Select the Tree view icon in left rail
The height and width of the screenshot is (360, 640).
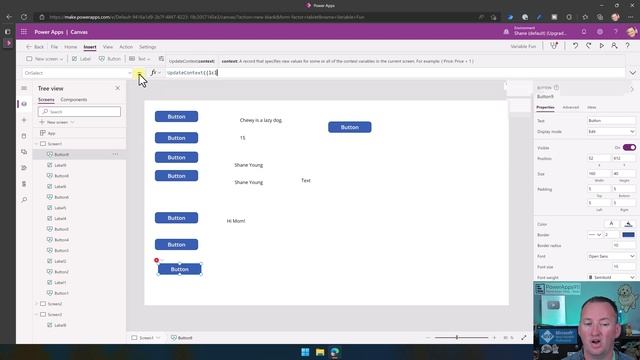point(24,104)
